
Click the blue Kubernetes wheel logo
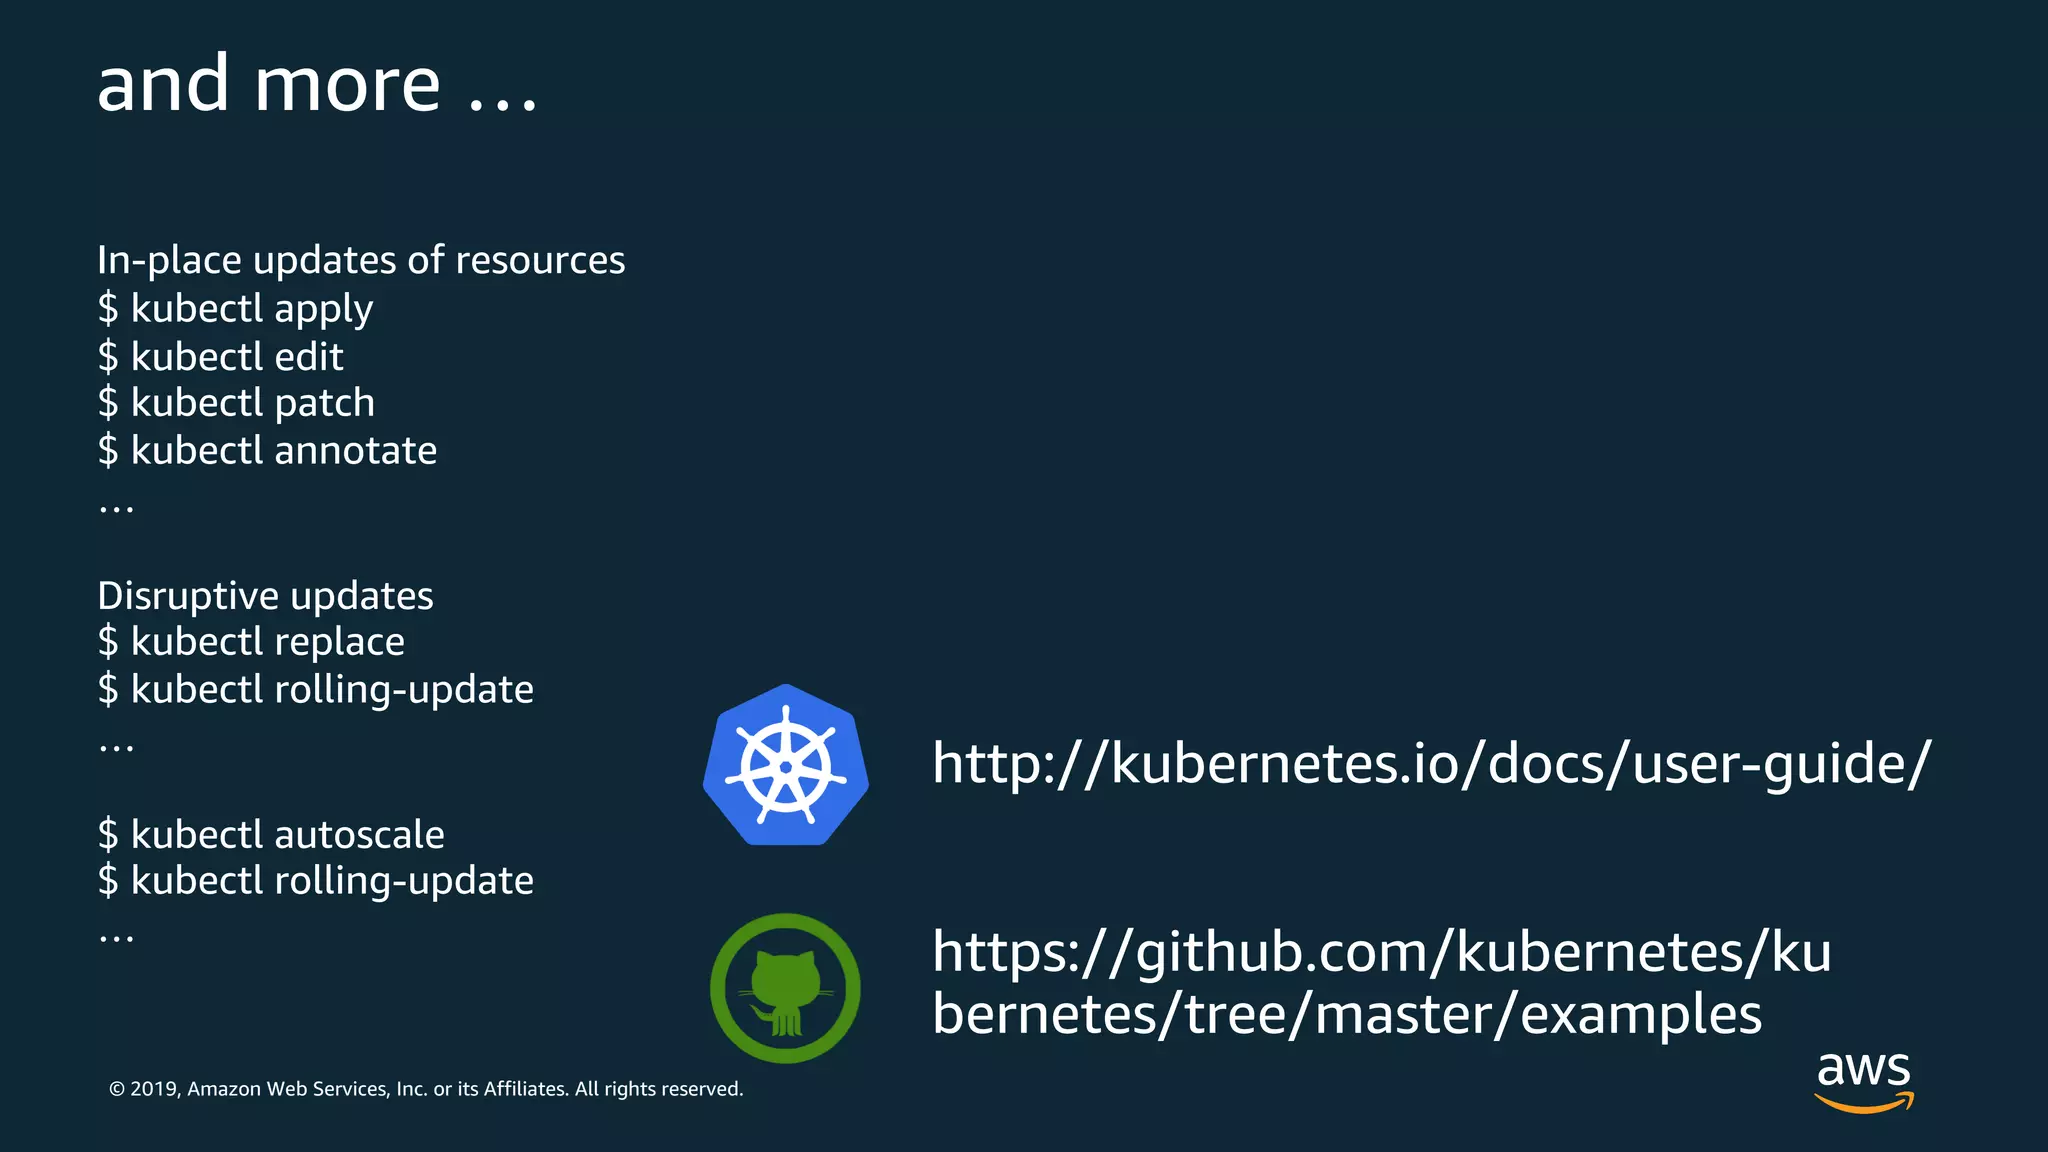(786, 766)
